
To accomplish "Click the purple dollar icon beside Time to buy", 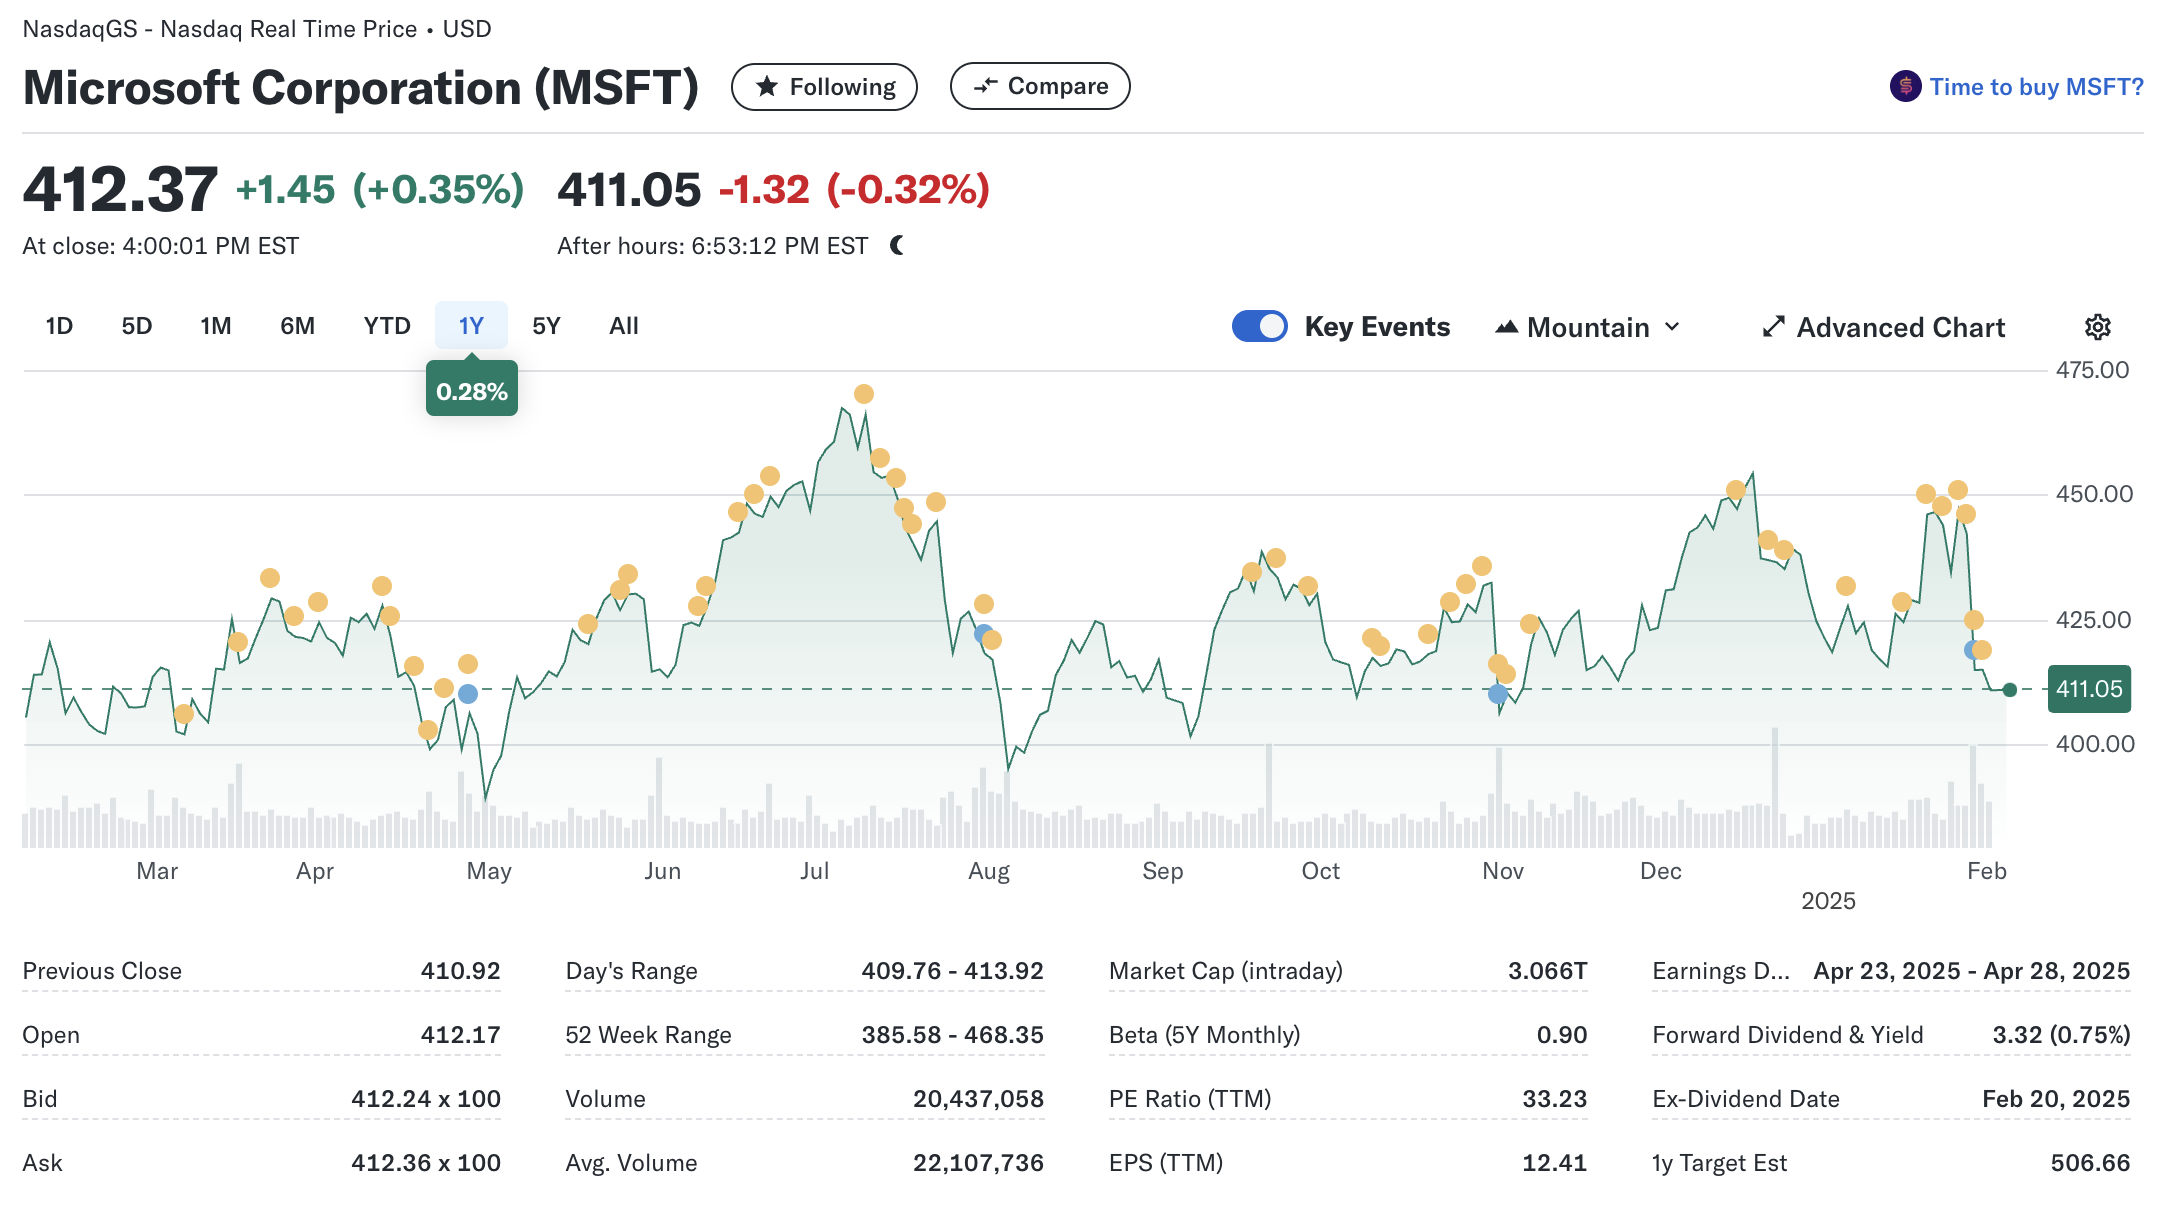I will (1905, 87).
